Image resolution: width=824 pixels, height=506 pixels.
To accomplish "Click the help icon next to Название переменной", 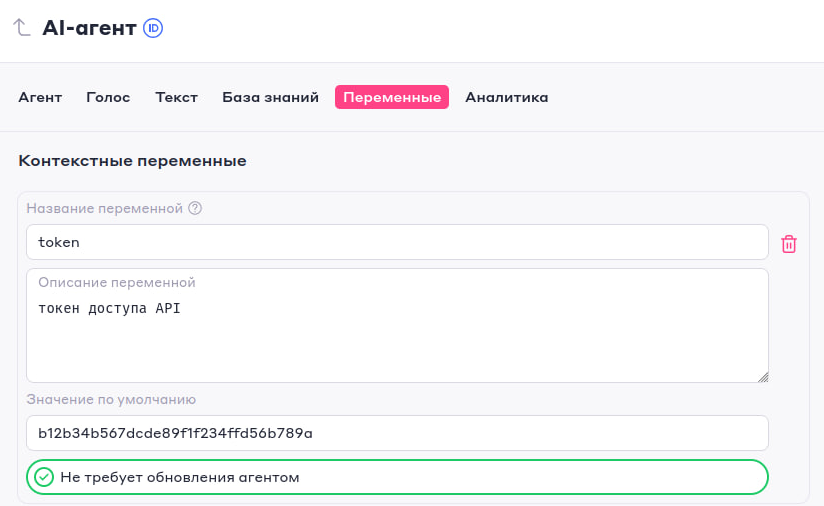I will point(195,208).
